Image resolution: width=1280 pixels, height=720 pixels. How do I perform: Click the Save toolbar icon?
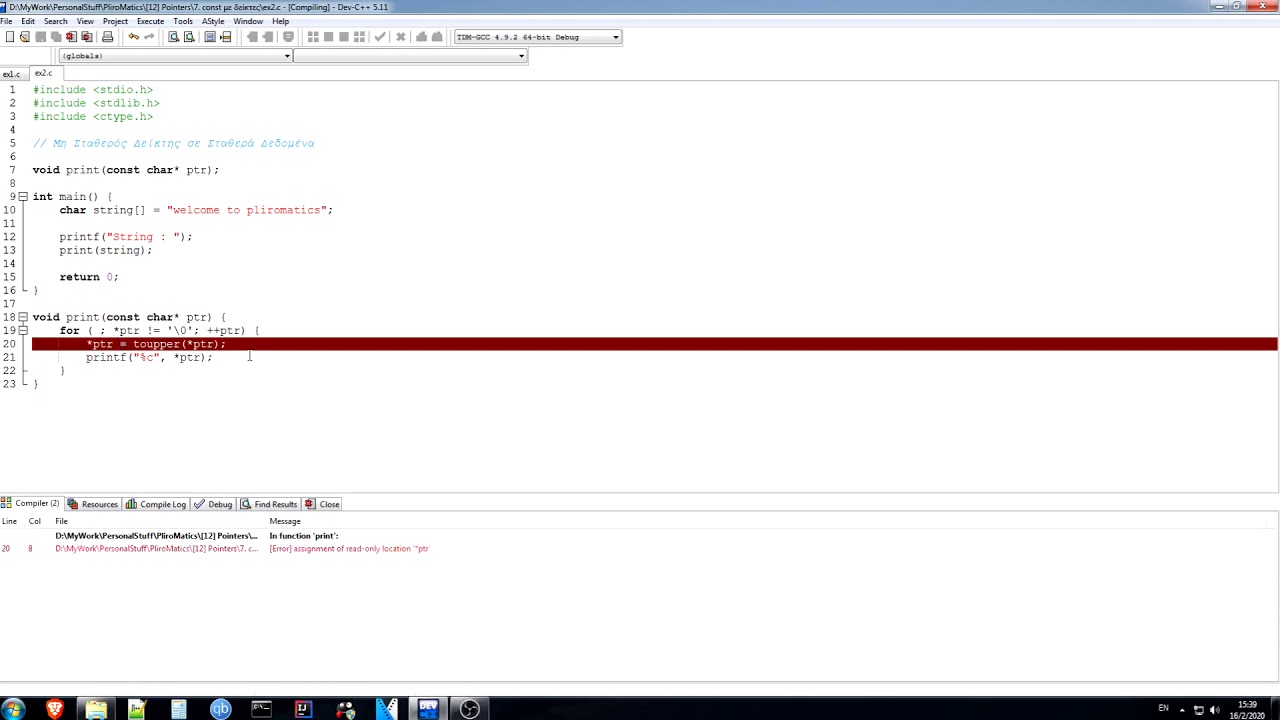click(40, 37)
